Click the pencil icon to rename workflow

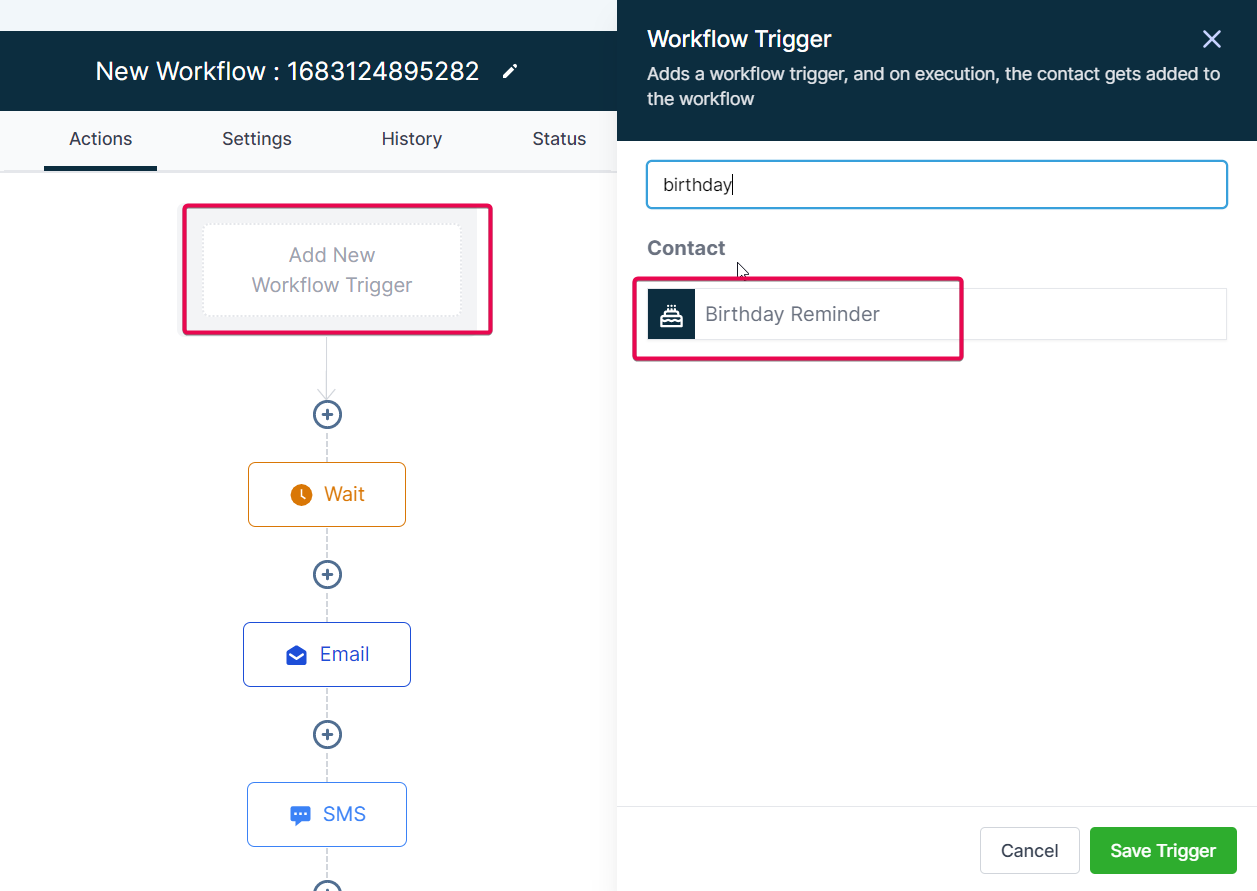pyautogui.click(x=509, y=71)
